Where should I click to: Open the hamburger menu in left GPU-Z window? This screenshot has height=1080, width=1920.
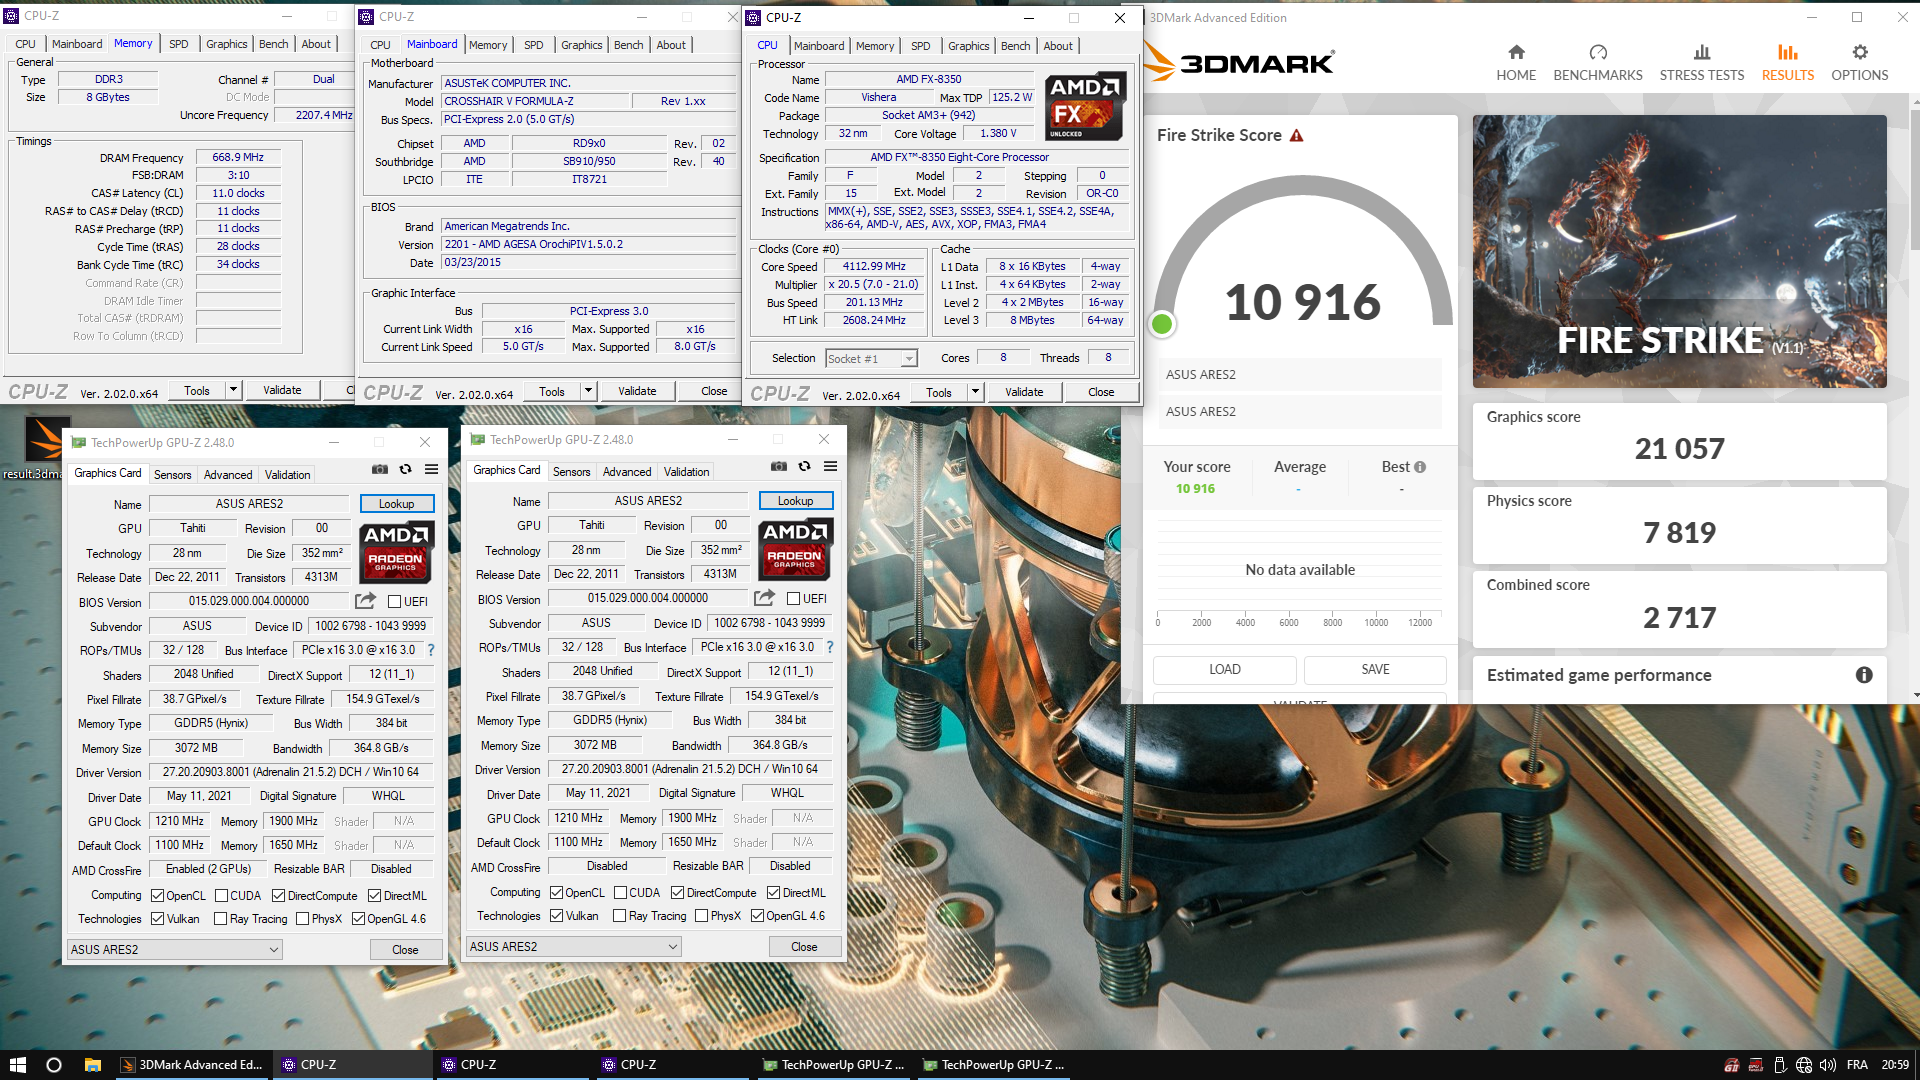coord(431,469)
